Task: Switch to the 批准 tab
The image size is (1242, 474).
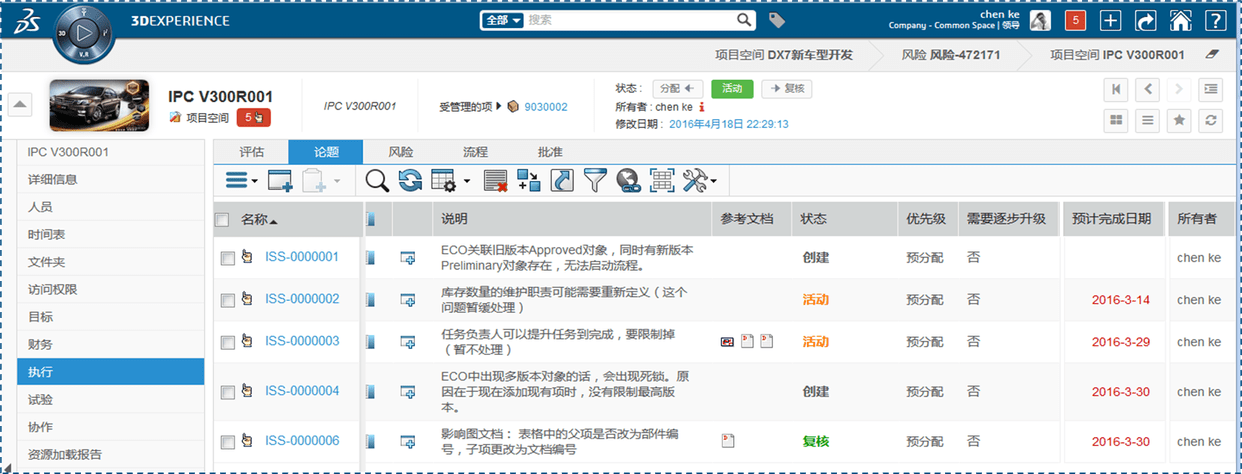Action: click(550, 152)
